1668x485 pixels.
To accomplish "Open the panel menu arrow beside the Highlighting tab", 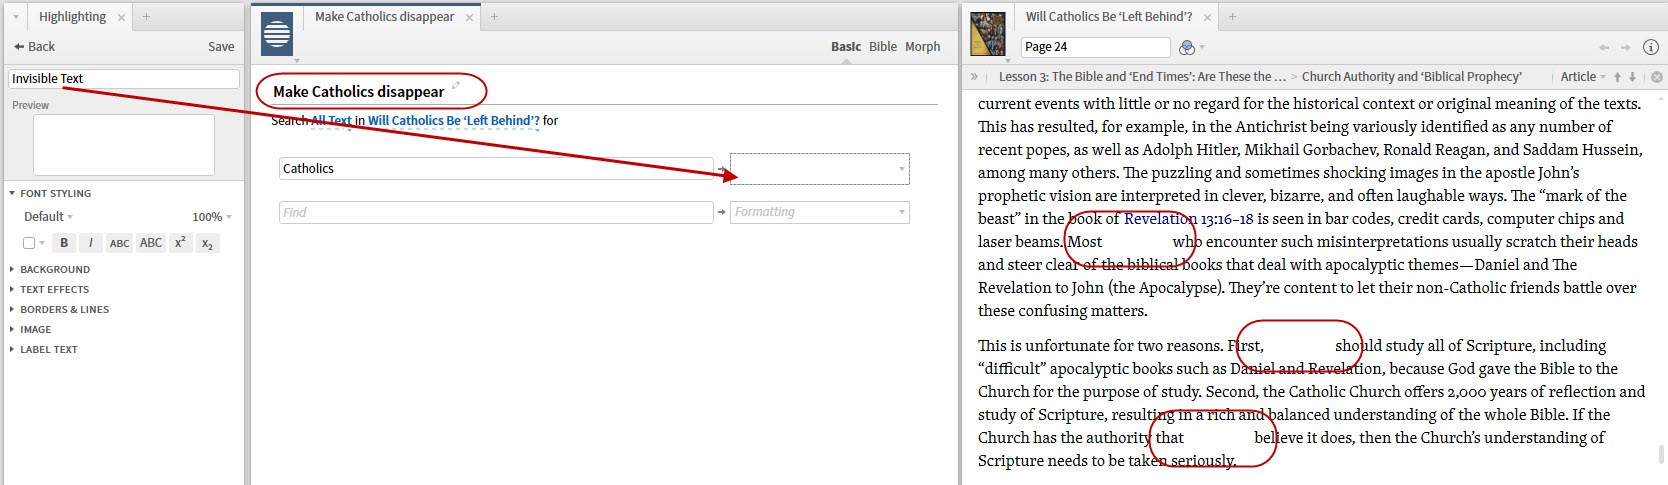I will click(x=16, y=17).
